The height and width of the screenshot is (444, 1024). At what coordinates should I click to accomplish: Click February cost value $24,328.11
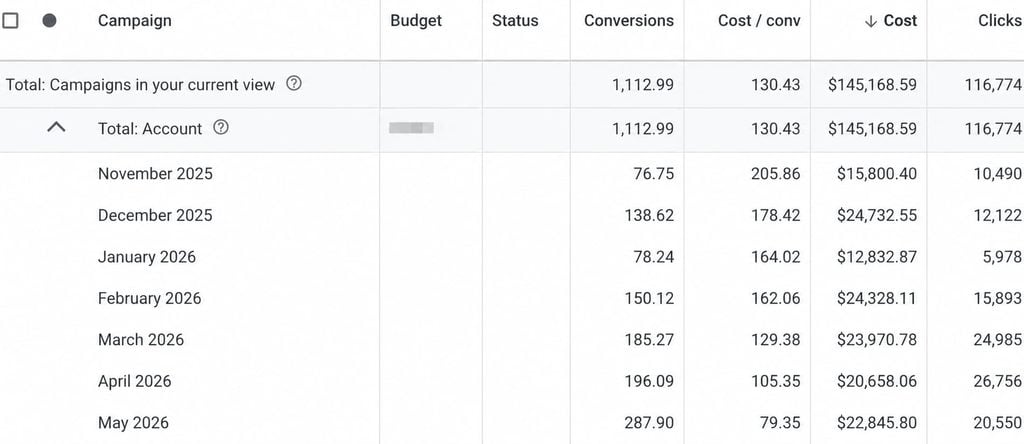[x=877, y=298]
